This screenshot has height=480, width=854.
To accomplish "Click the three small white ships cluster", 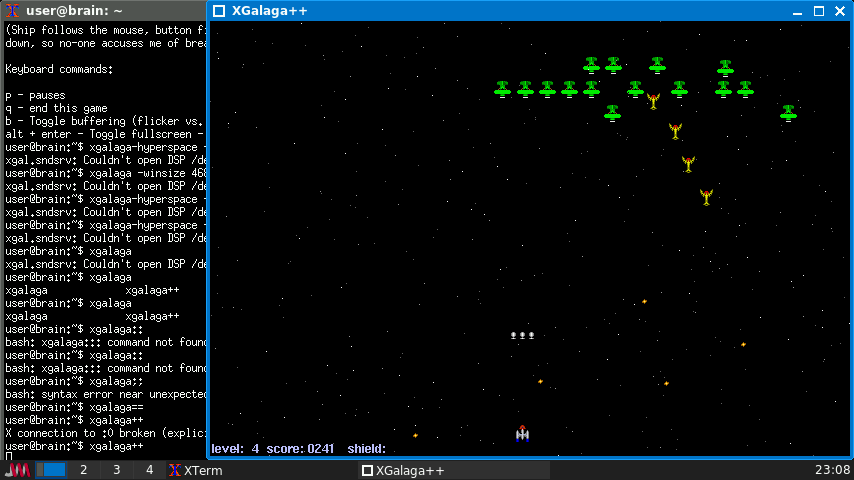I will click(522, 336).
